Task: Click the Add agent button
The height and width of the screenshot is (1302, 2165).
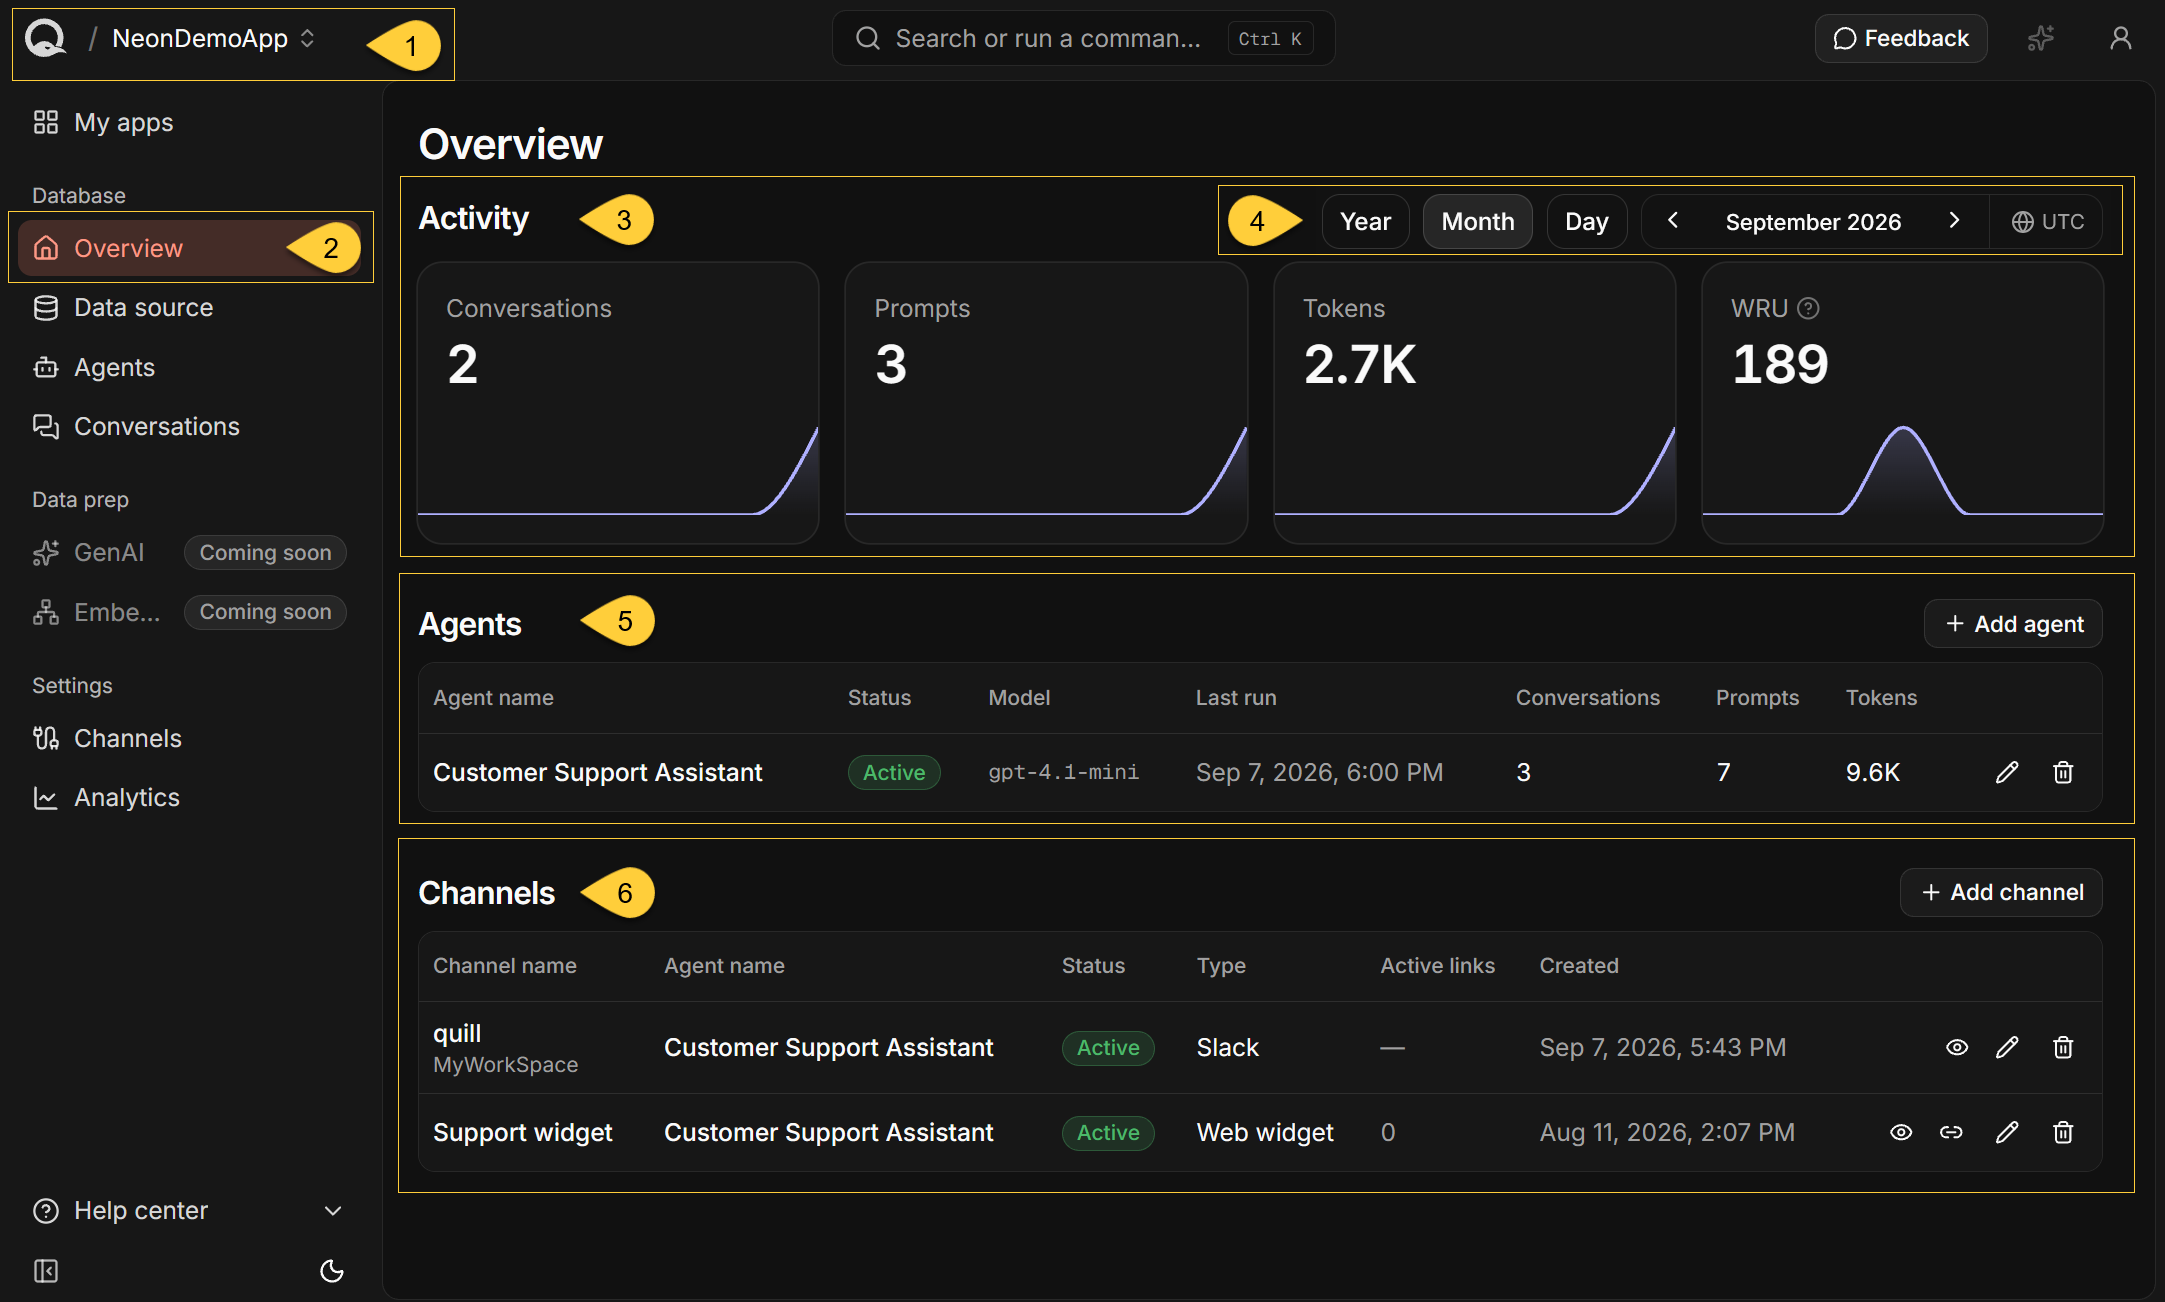Action: click(2013, 624)
